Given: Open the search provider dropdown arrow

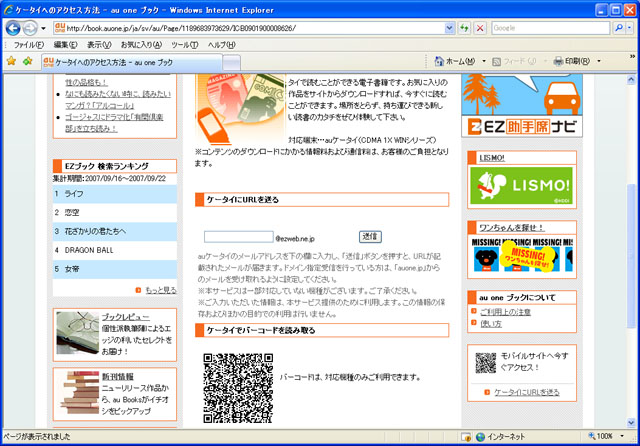Looking at the screenshot, I should pos(629,28).
